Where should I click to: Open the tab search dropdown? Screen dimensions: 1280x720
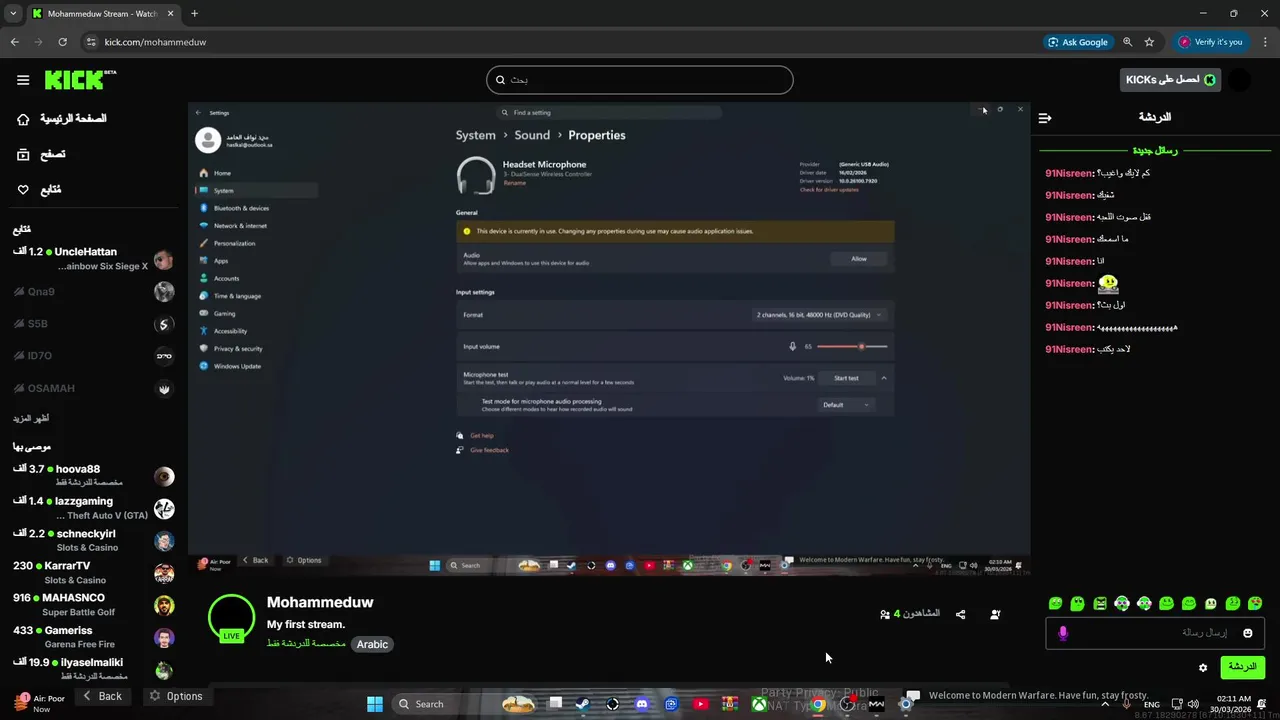click(13, 14)
